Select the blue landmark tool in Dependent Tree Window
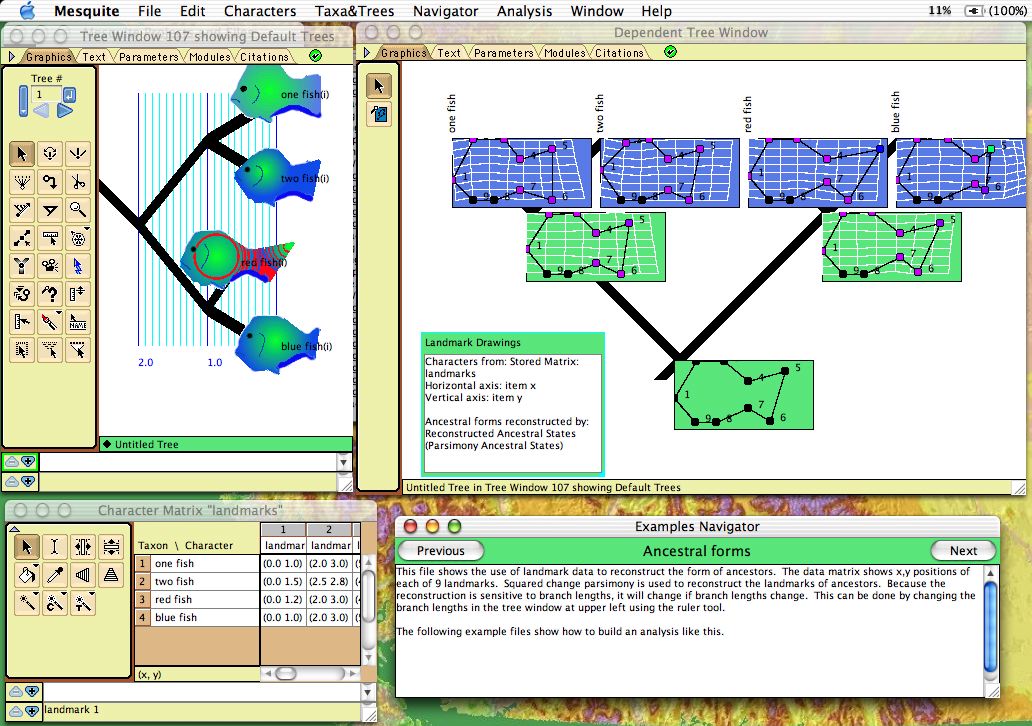The image size is (1032, 726). click(380, 115)
